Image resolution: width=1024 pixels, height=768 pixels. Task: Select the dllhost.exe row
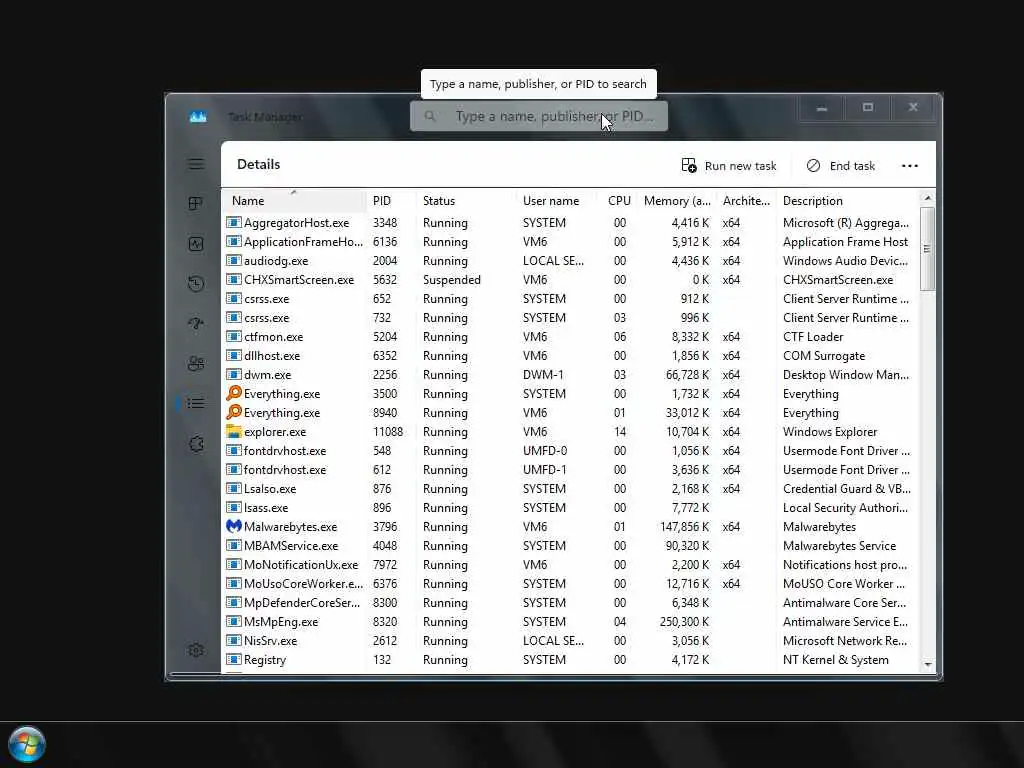coord(569,355)
